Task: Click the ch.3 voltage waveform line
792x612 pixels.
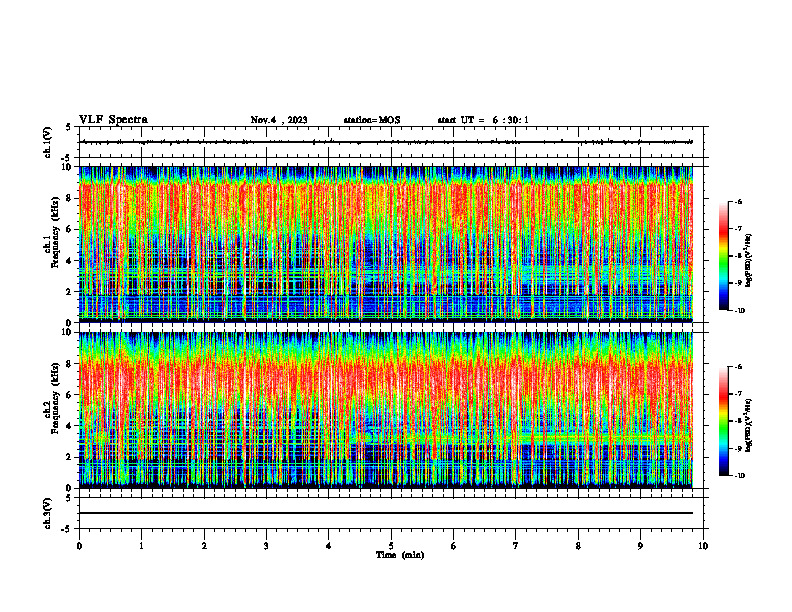Action: (x=386, y=513)
